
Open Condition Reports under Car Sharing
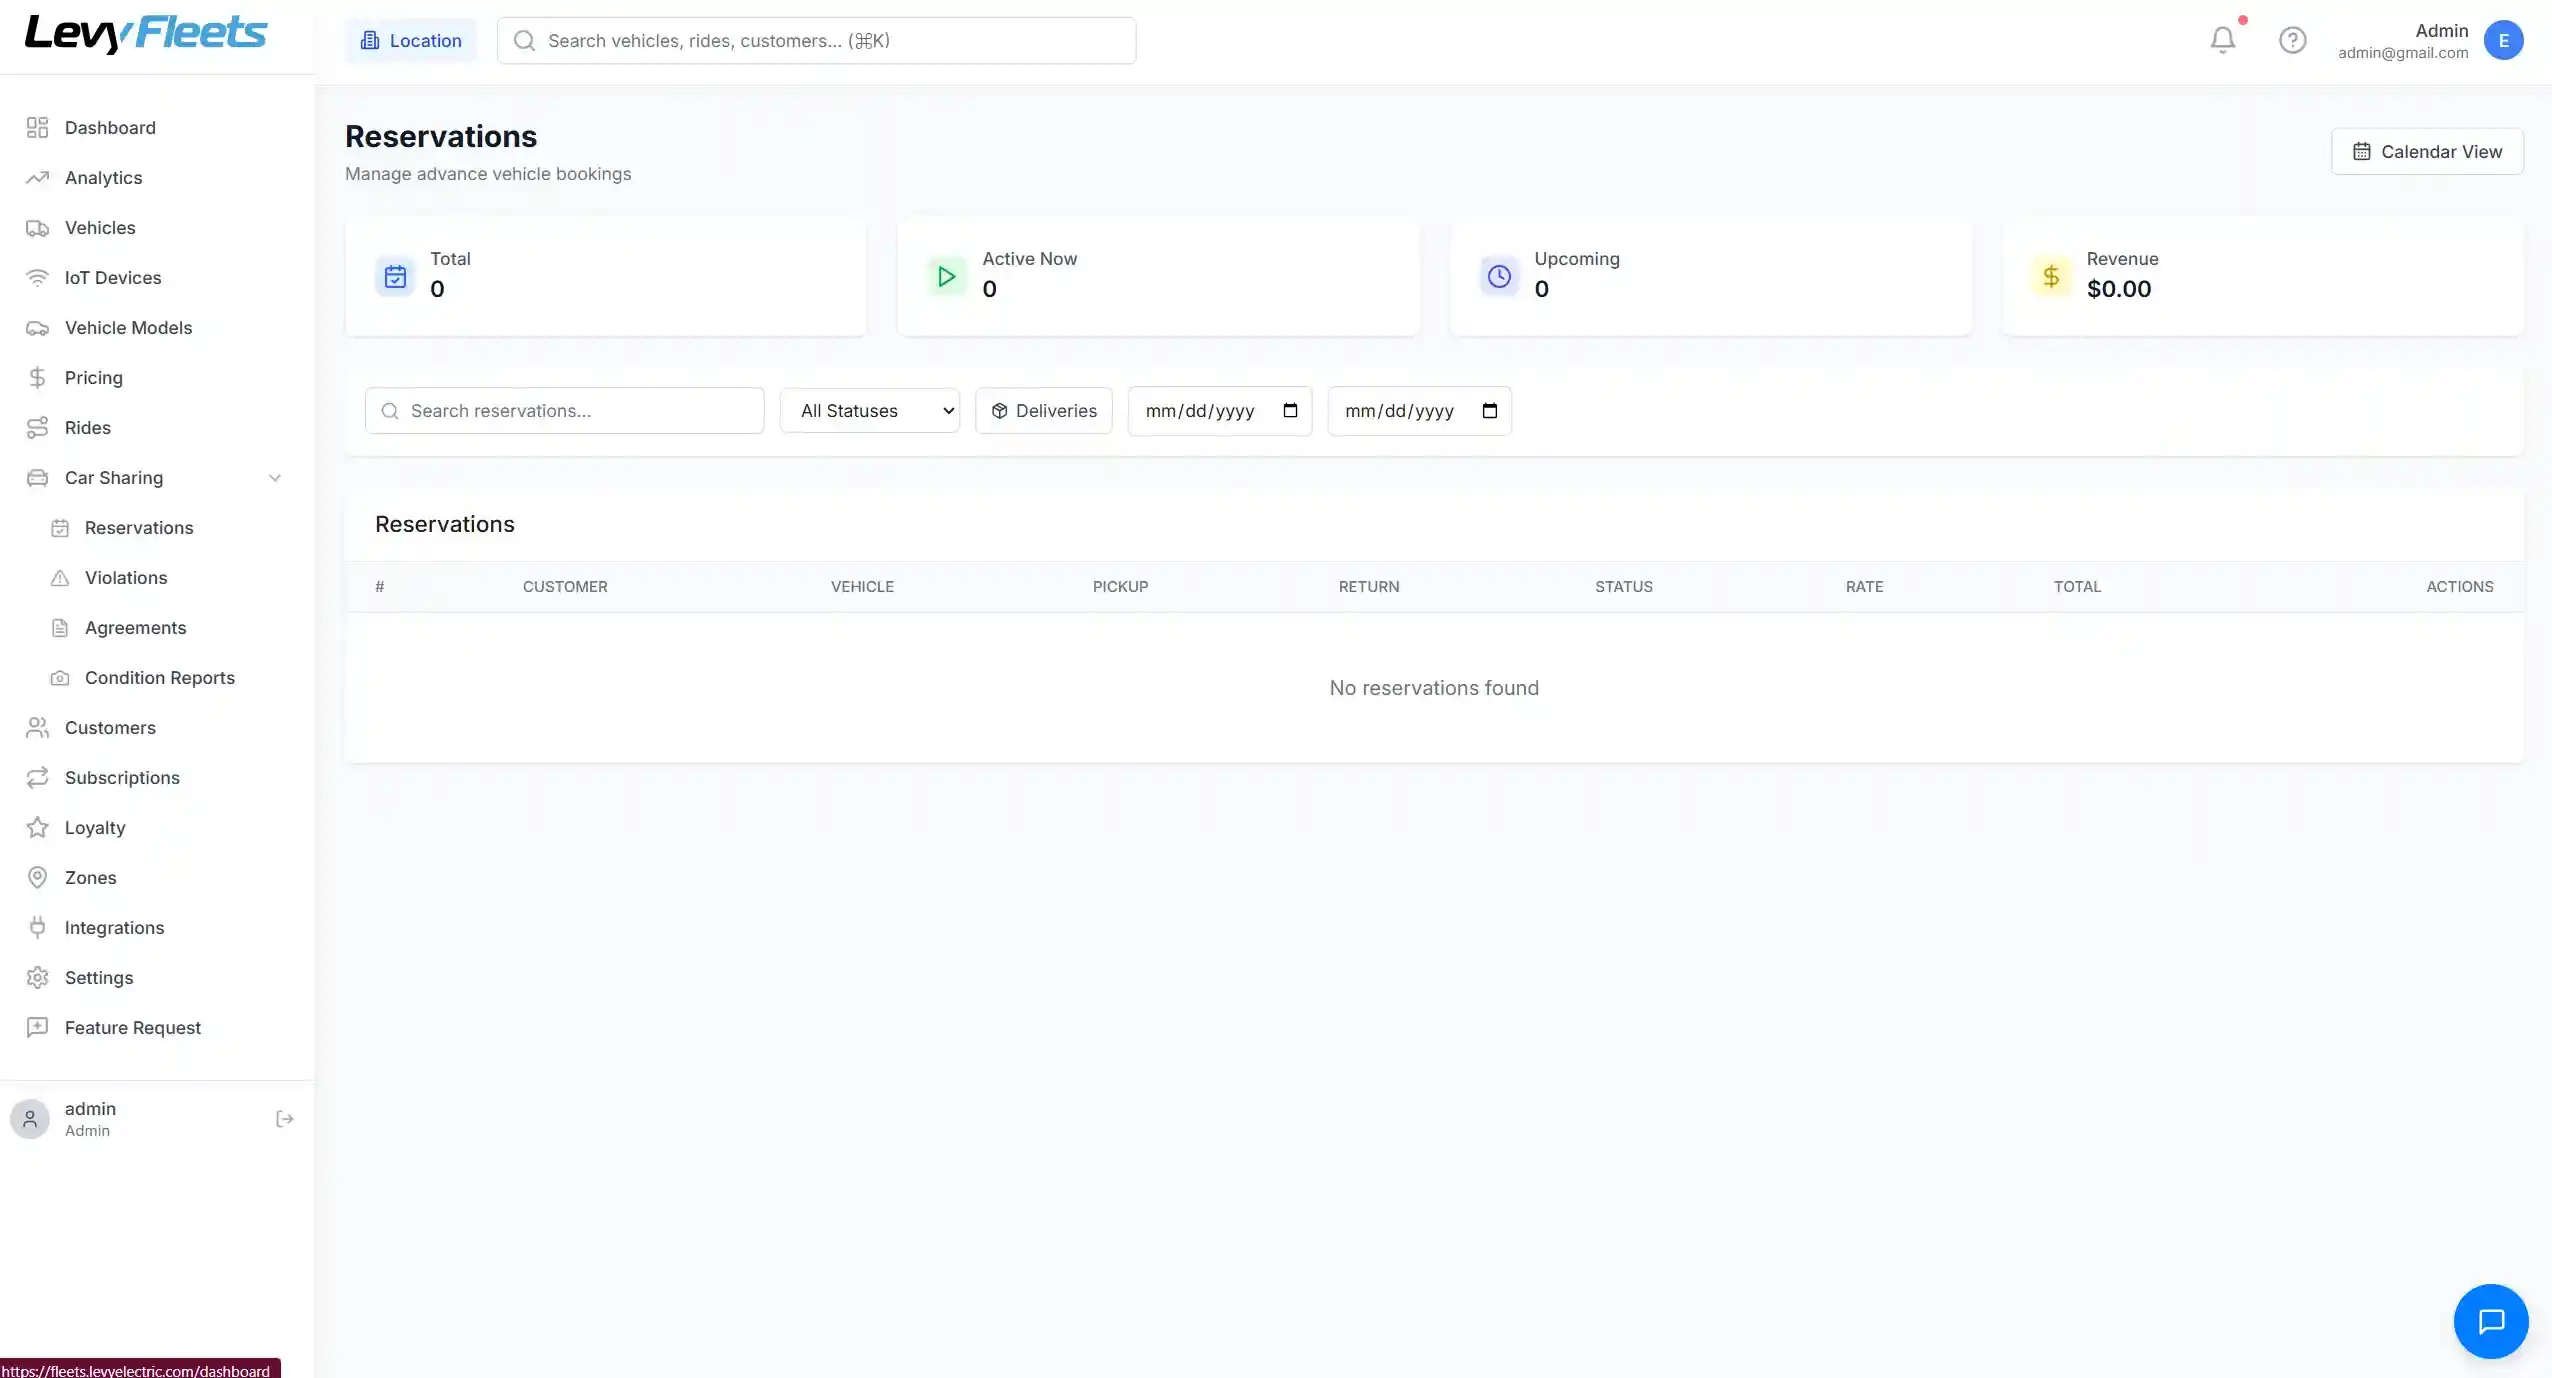[x=159, y=677]
